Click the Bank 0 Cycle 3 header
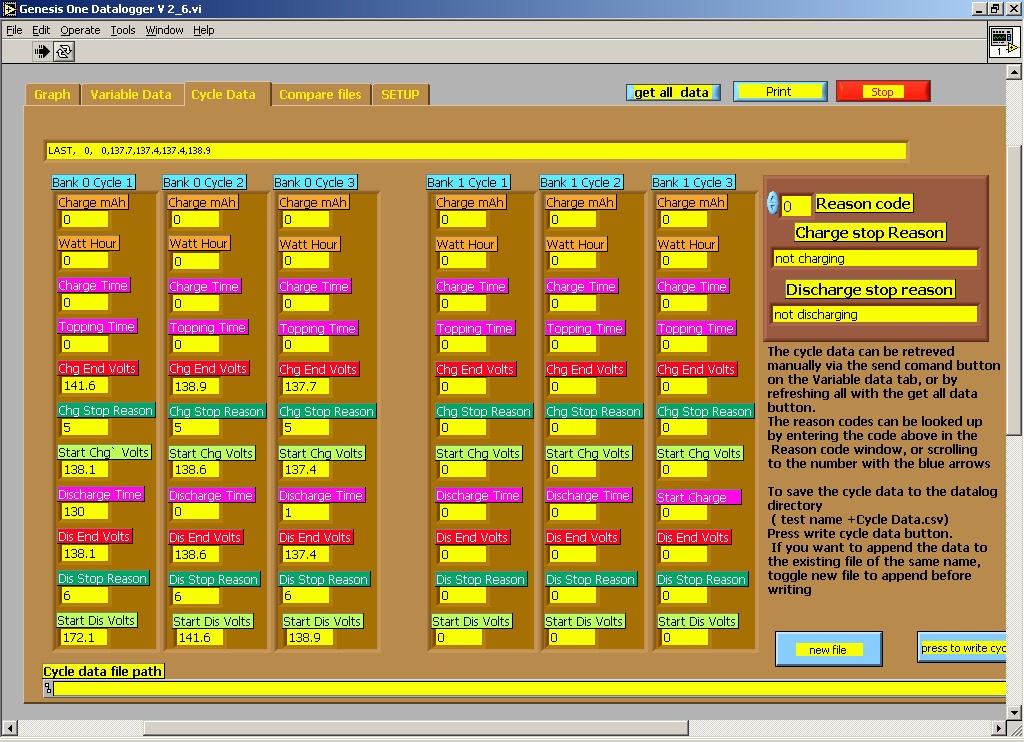Image resolution: width=1024 pixels, height=742 pixels. point(315,183)
